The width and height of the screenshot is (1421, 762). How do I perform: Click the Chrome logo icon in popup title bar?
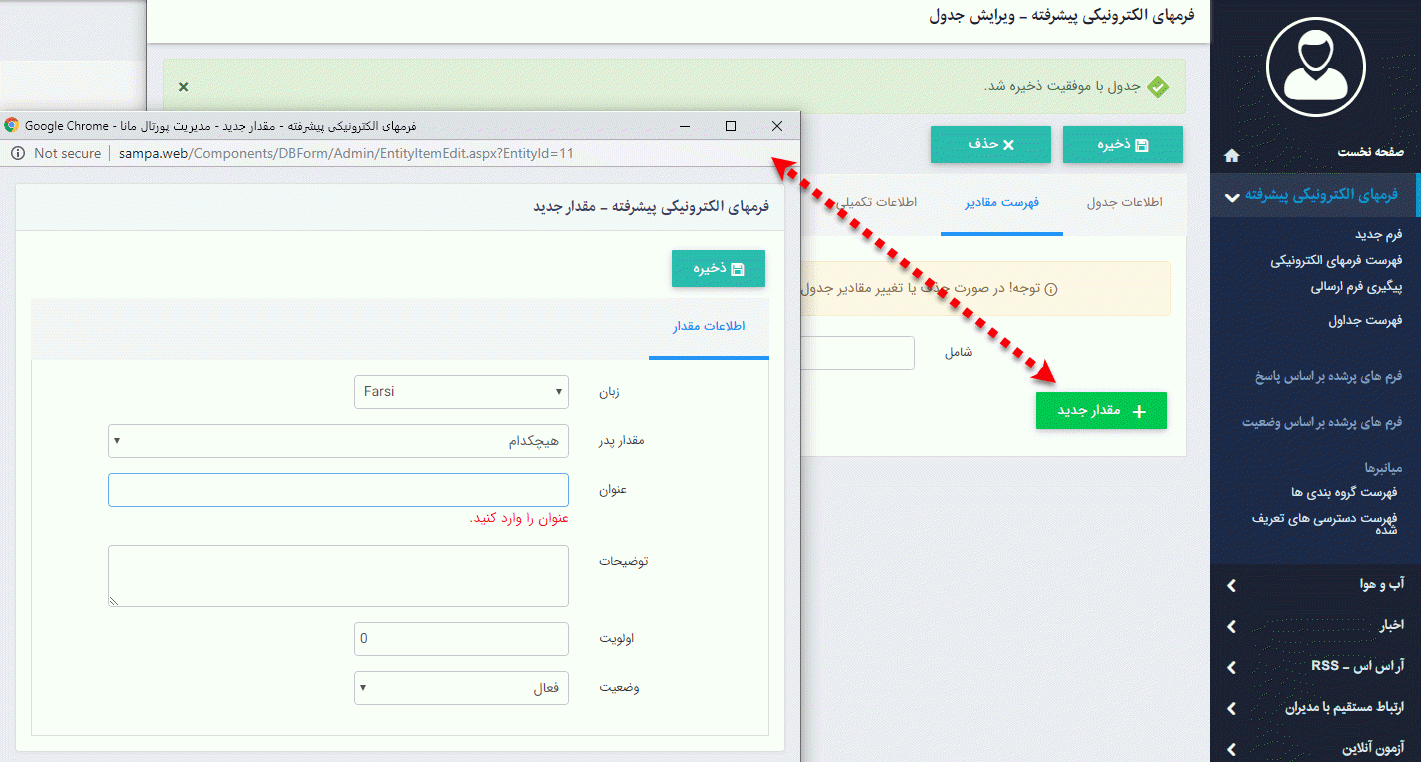pos(12,126)
